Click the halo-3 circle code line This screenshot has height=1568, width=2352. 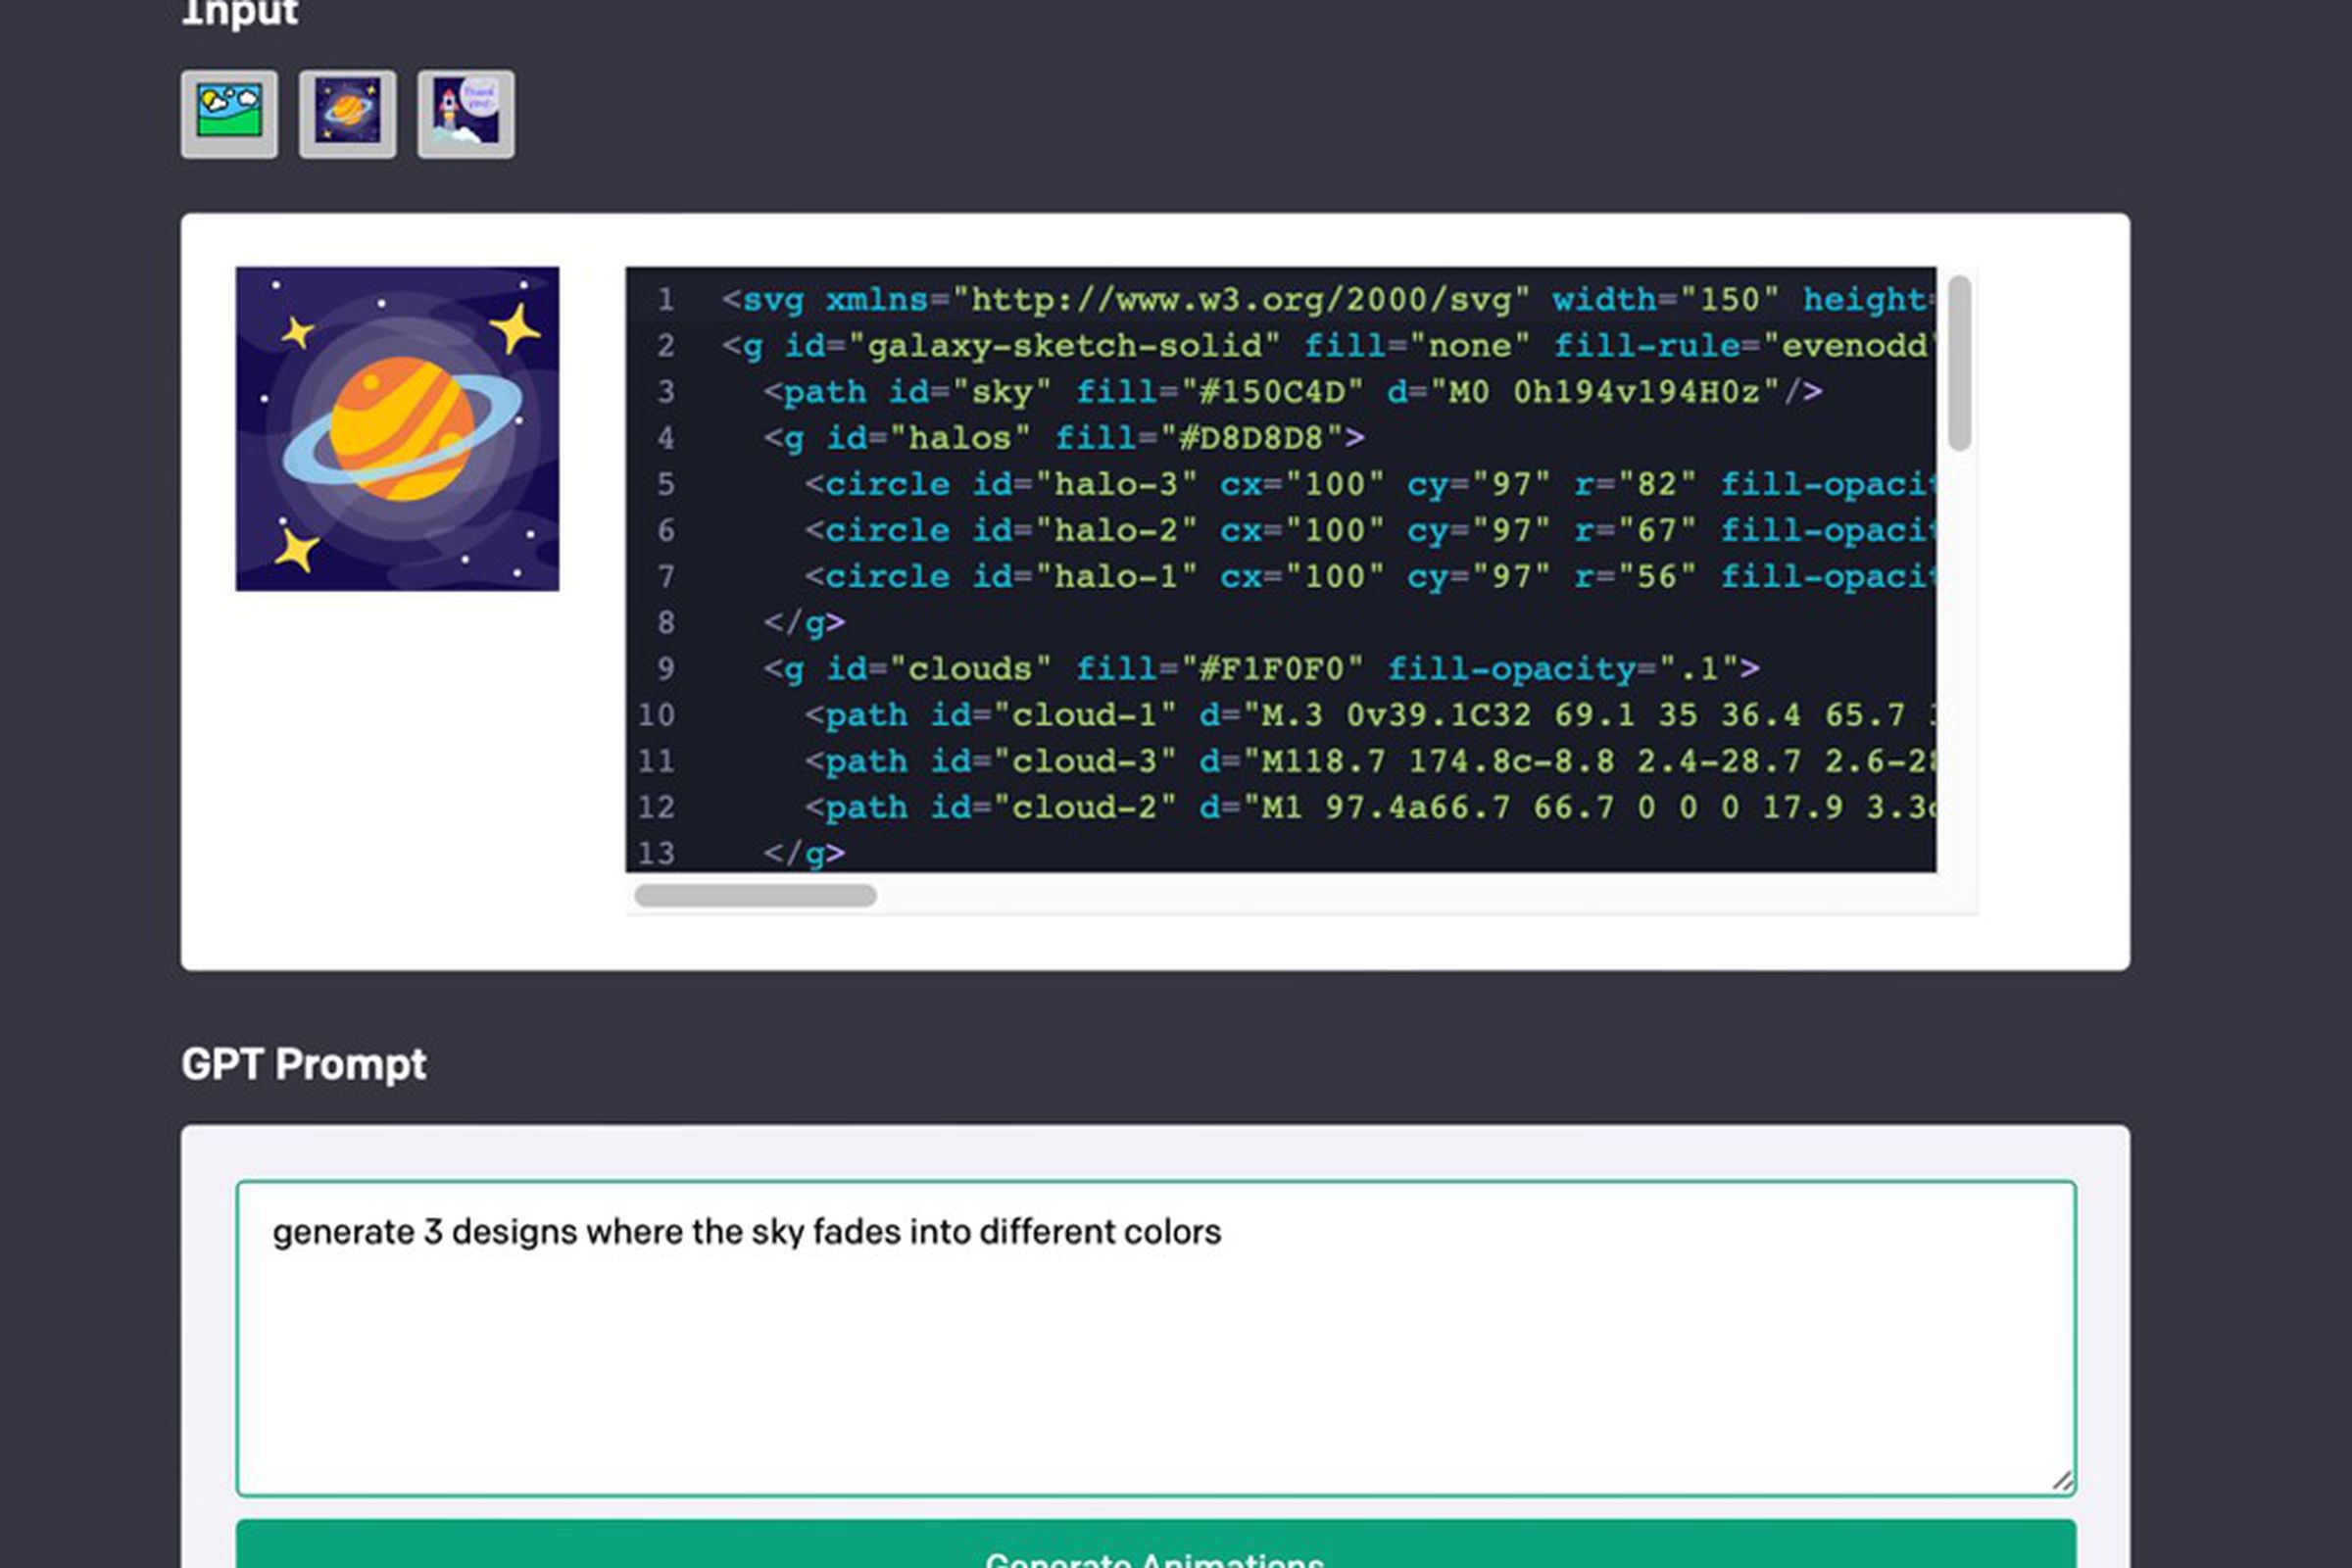pos(1370,485)
